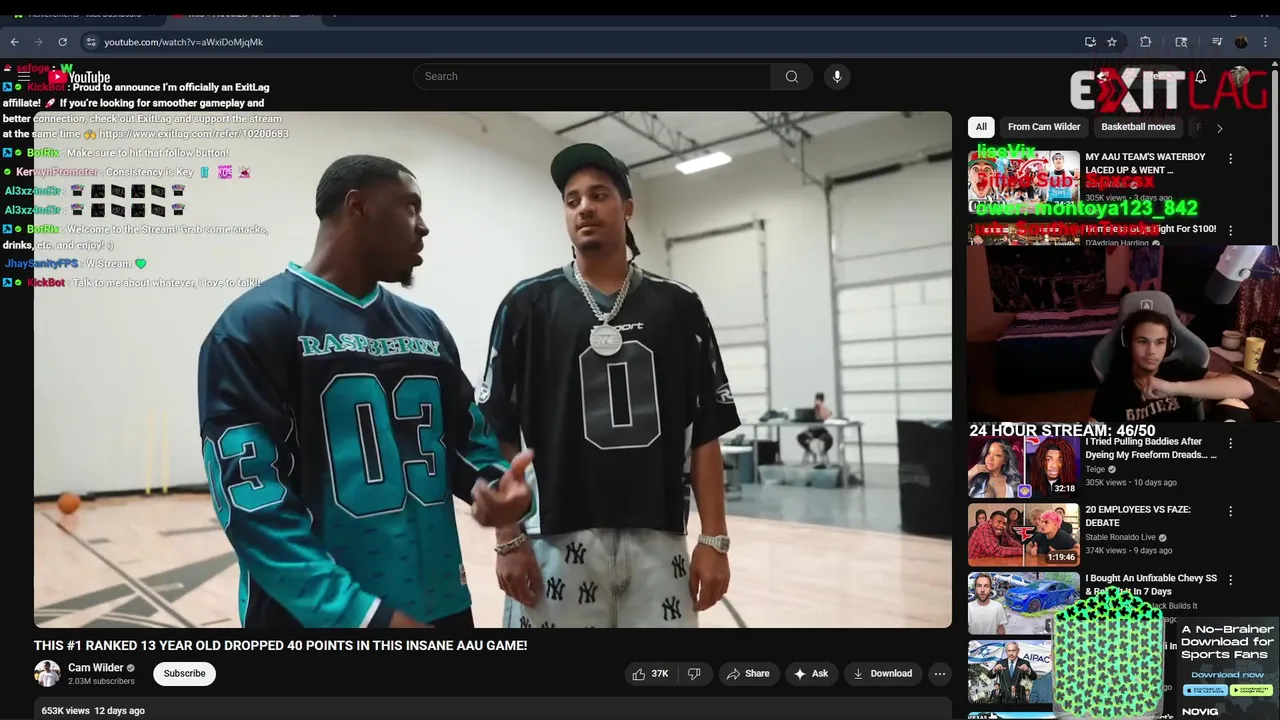
Task: Open the Chrome three-dot menu
Action: pos(1265,42)
